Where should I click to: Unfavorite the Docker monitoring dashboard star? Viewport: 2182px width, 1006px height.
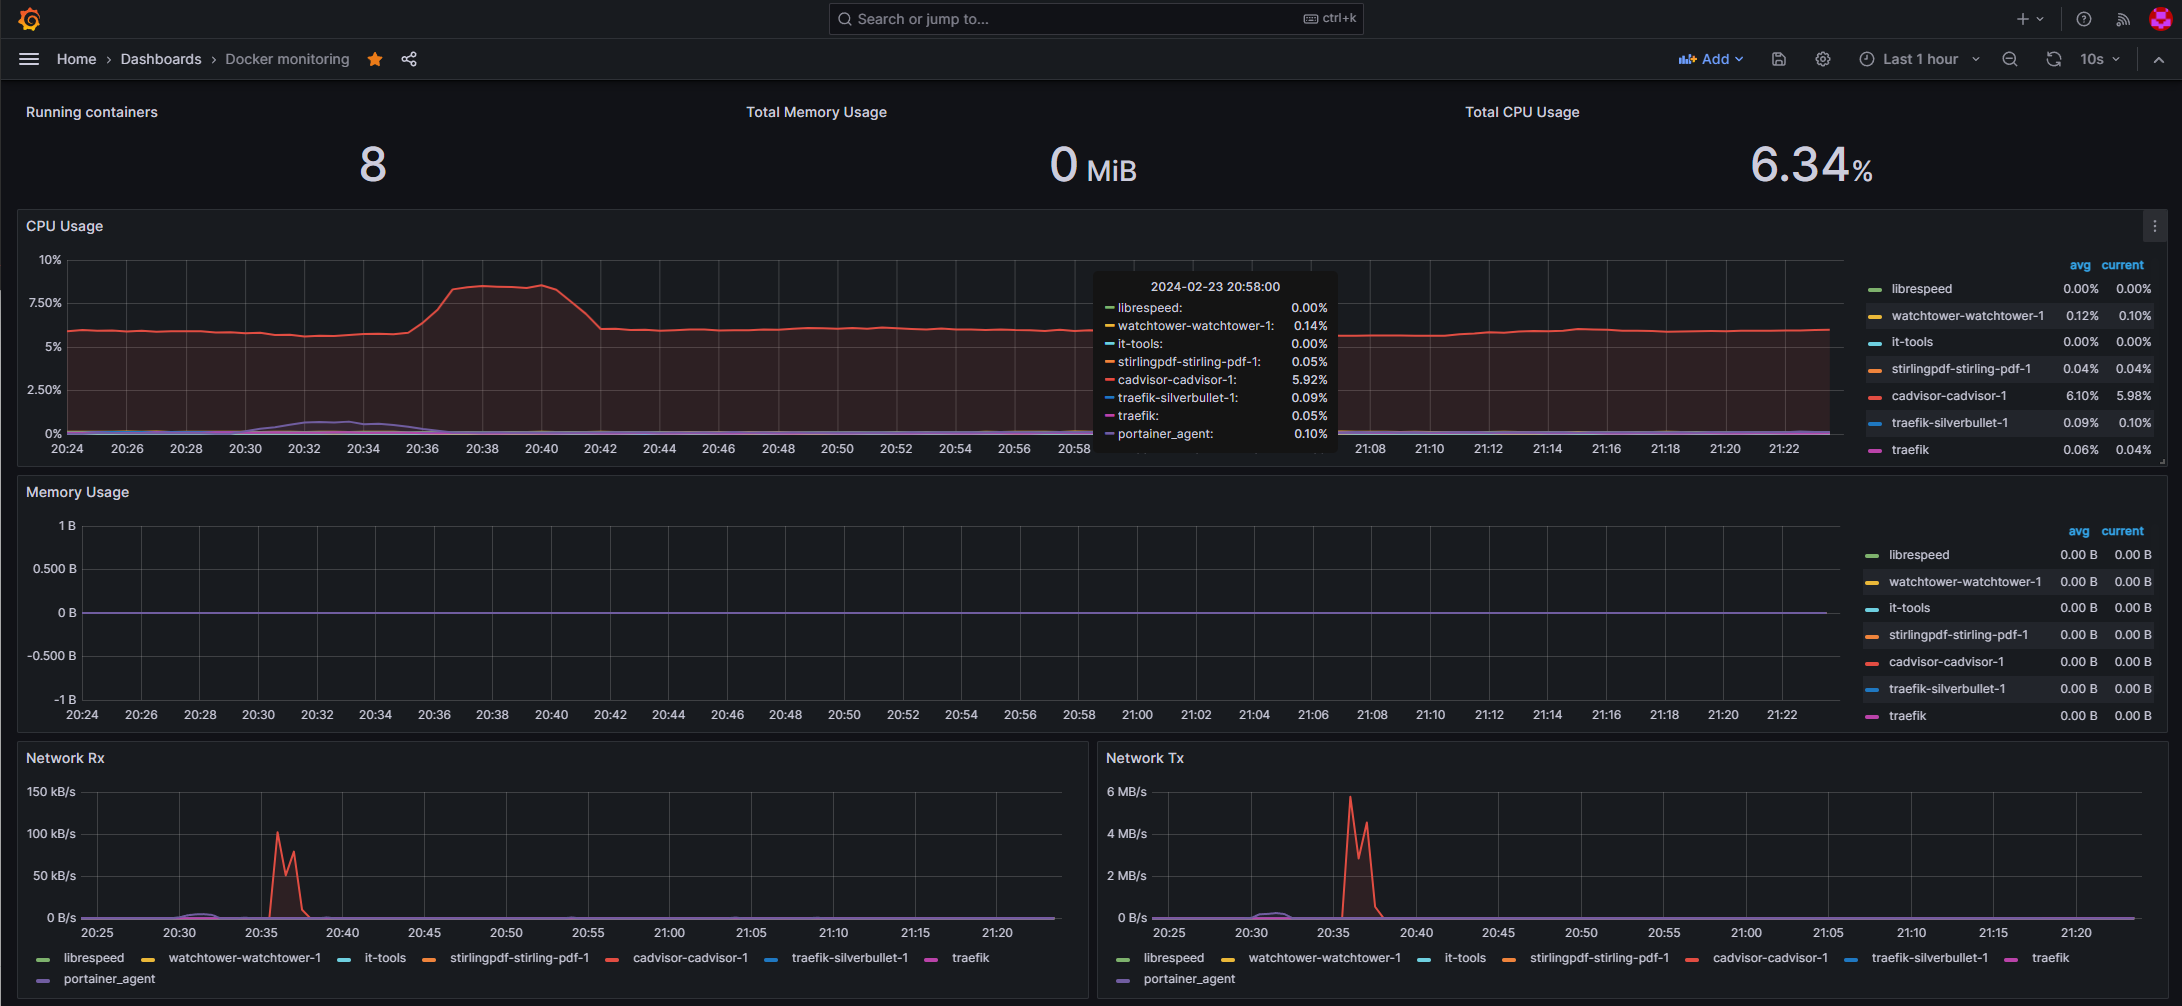pyautogui.click(x=375, y=59)
